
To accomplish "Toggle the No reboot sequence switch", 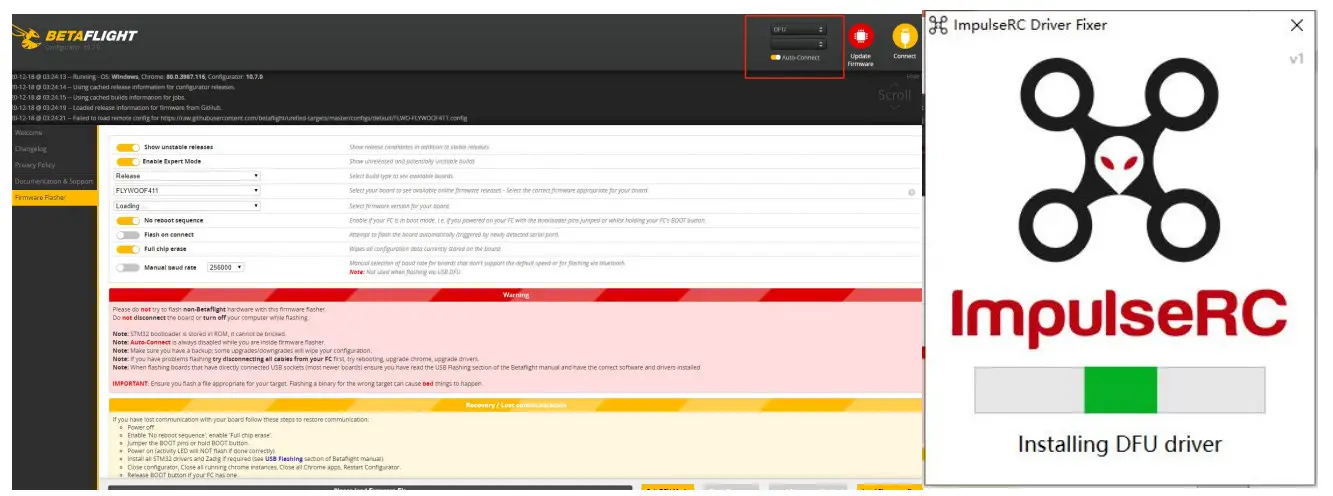I will coord(128,220).
